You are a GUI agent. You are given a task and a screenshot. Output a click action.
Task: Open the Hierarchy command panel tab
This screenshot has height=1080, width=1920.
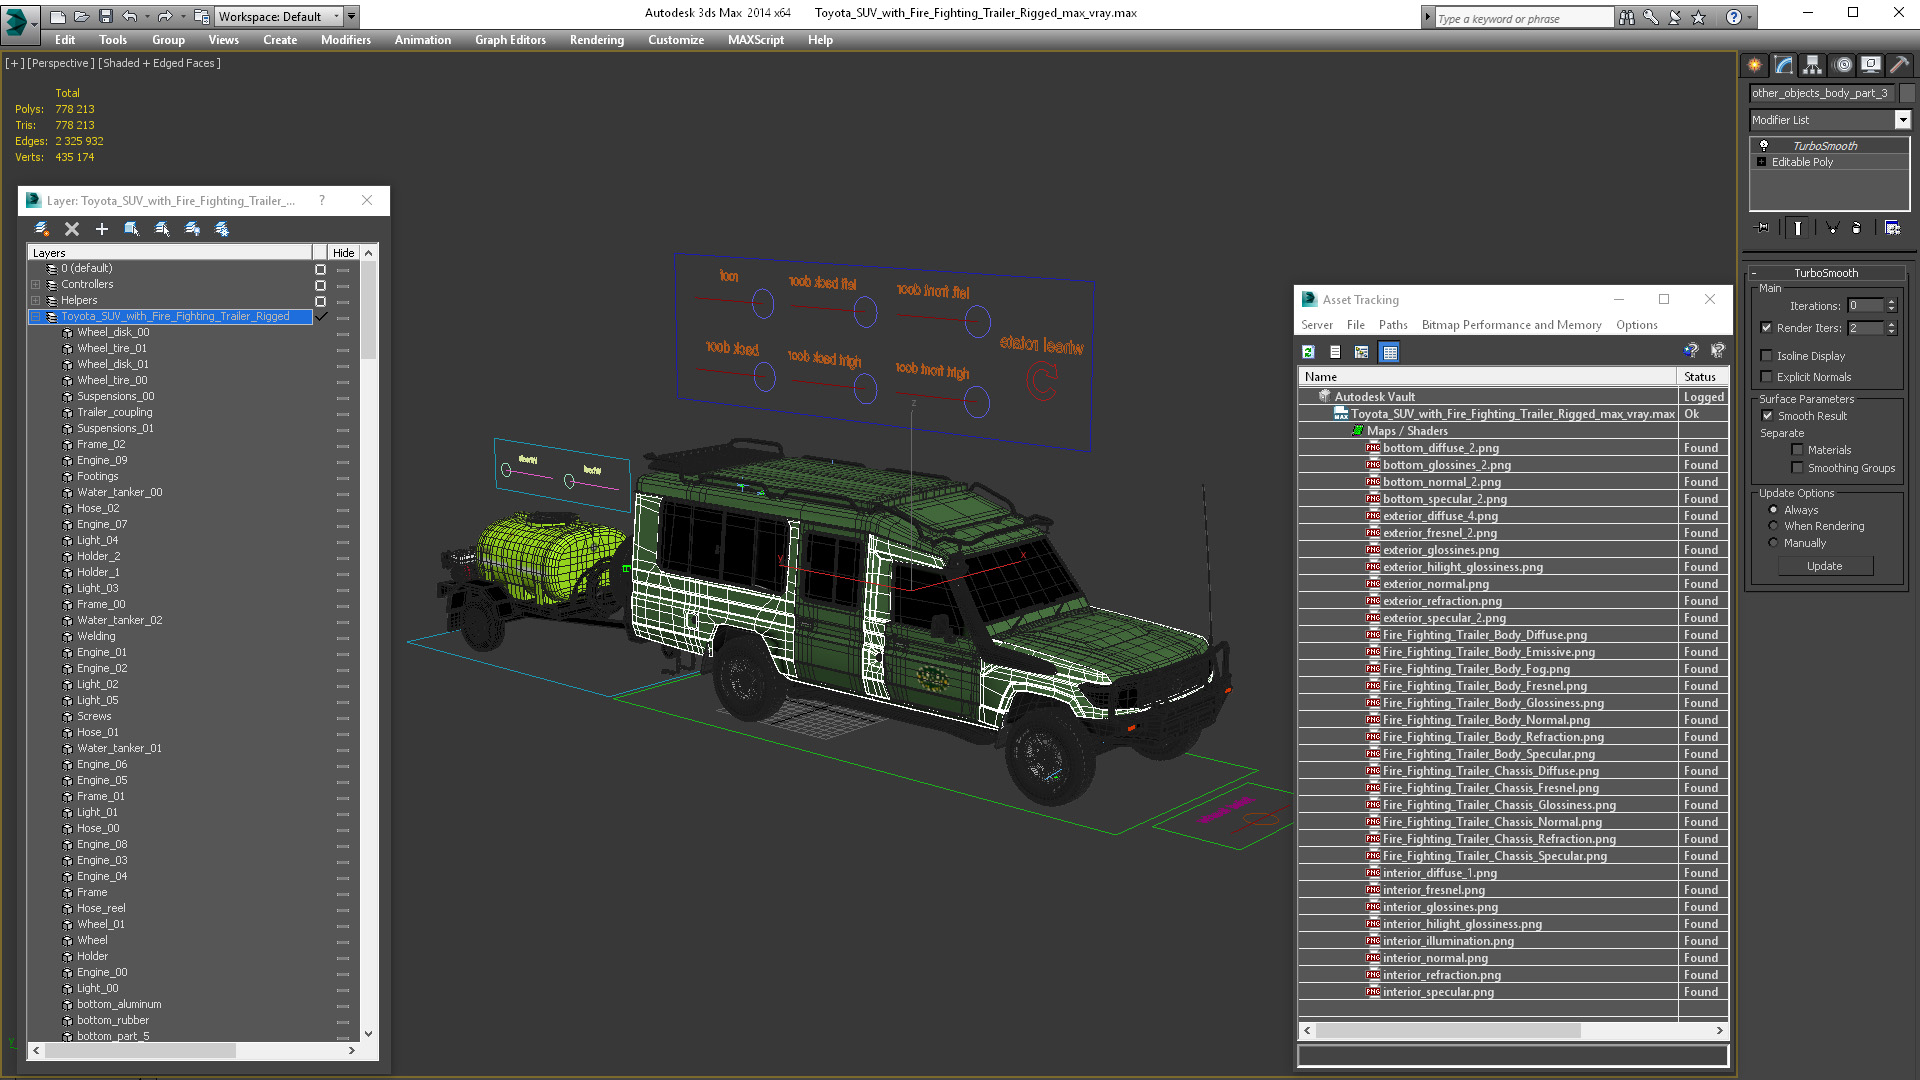click(x=1813, y=65)
